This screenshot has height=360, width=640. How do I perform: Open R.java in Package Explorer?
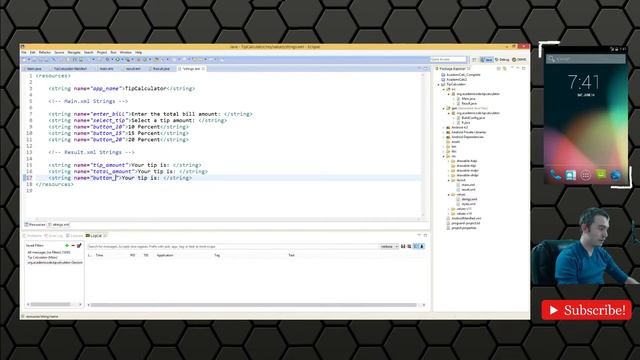(466, 123)
